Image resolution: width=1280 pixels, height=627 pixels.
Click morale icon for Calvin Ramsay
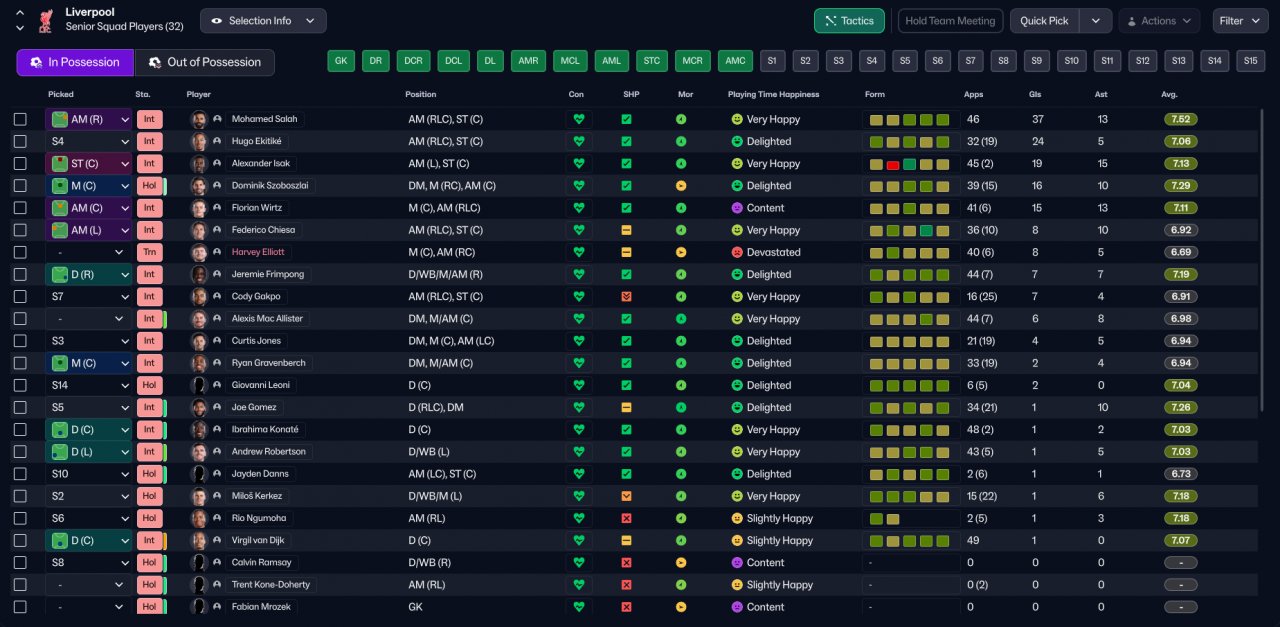pos(681,562)
